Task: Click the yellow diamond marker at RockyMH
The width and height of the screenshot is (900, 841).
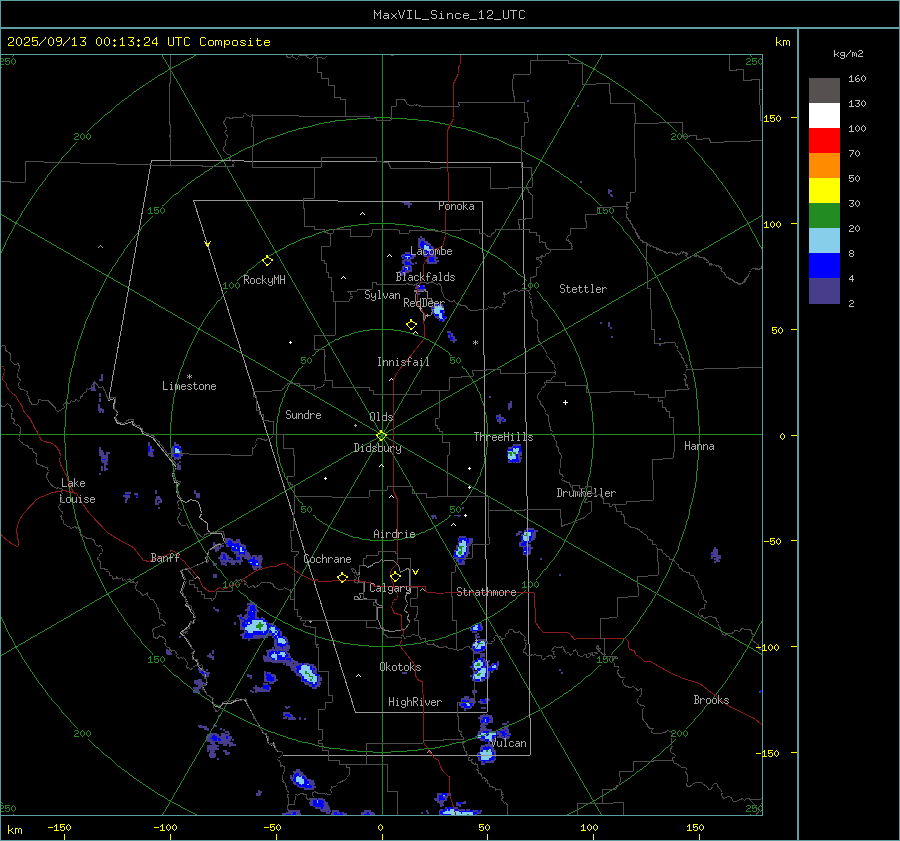Action: tap(267, 261)
